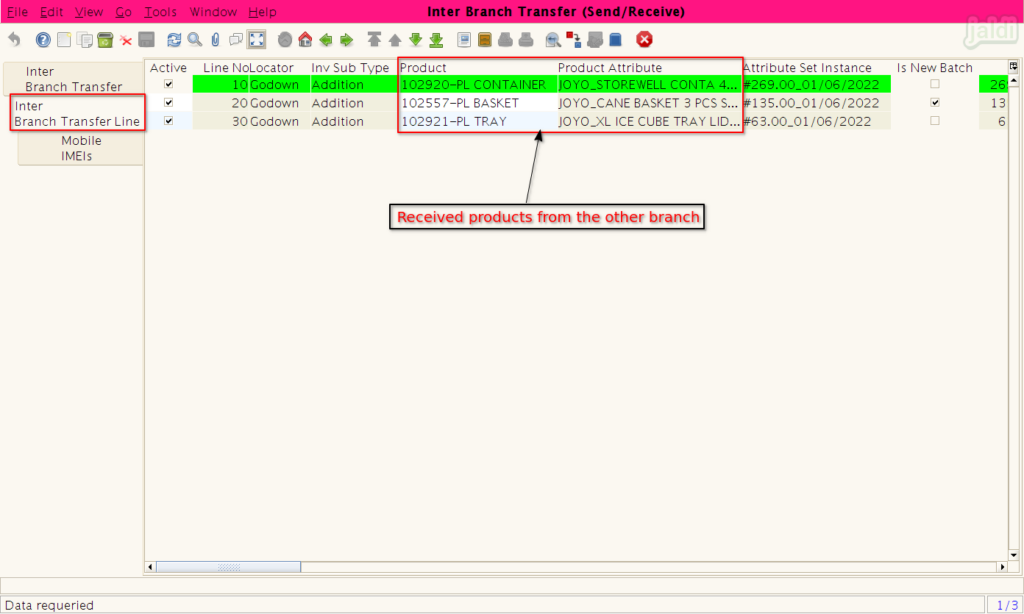Open the Chat speech bubble icon
This screenshot has height=614, width=1024.
tap(236, 40)
